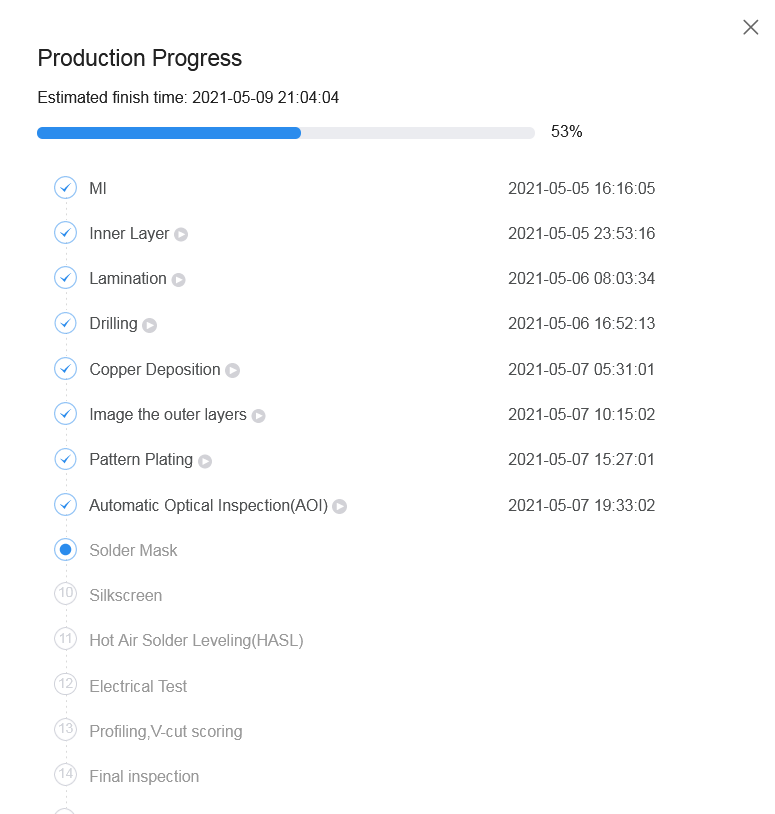
Task: Play the Pattern Plating video
Action: 204,461
